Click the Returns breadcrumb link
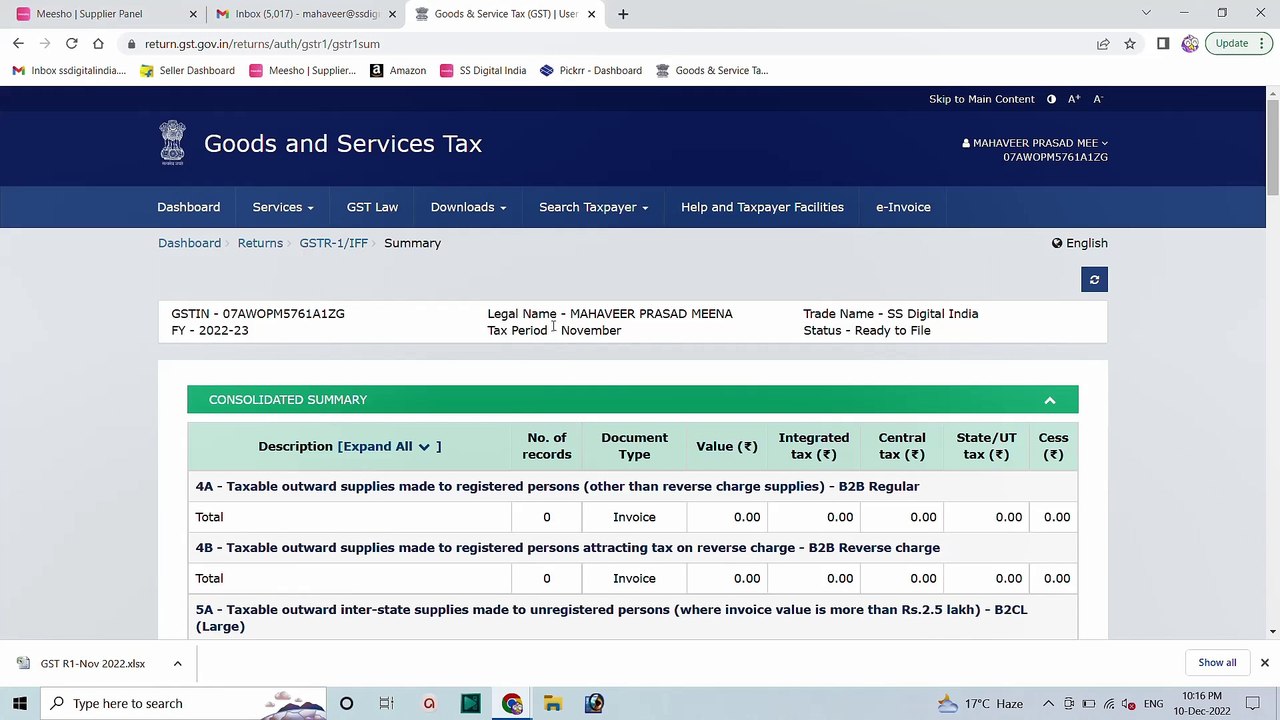The image size is (1280, 720). click(x=260, y=243)
